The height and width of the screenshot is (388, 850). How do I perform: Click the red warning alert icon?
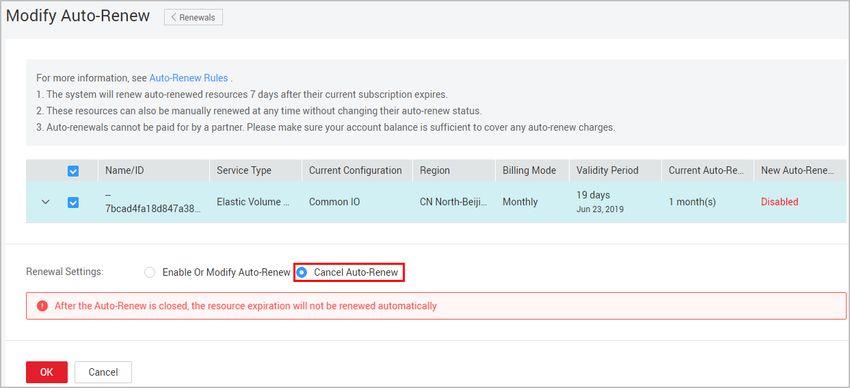tap(42, 306)
